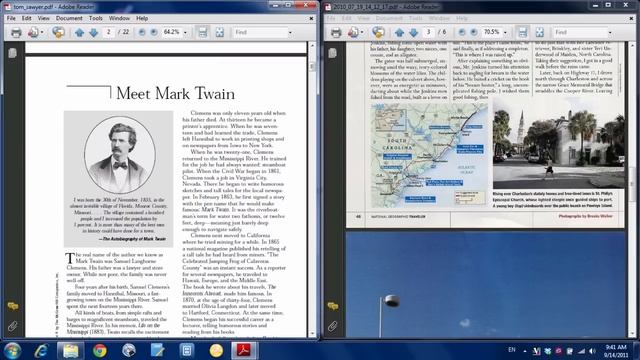Click scroll down arrow in tom_sawyer window
This screenshot has width=640, height=360.
click(x=312, y=334)
